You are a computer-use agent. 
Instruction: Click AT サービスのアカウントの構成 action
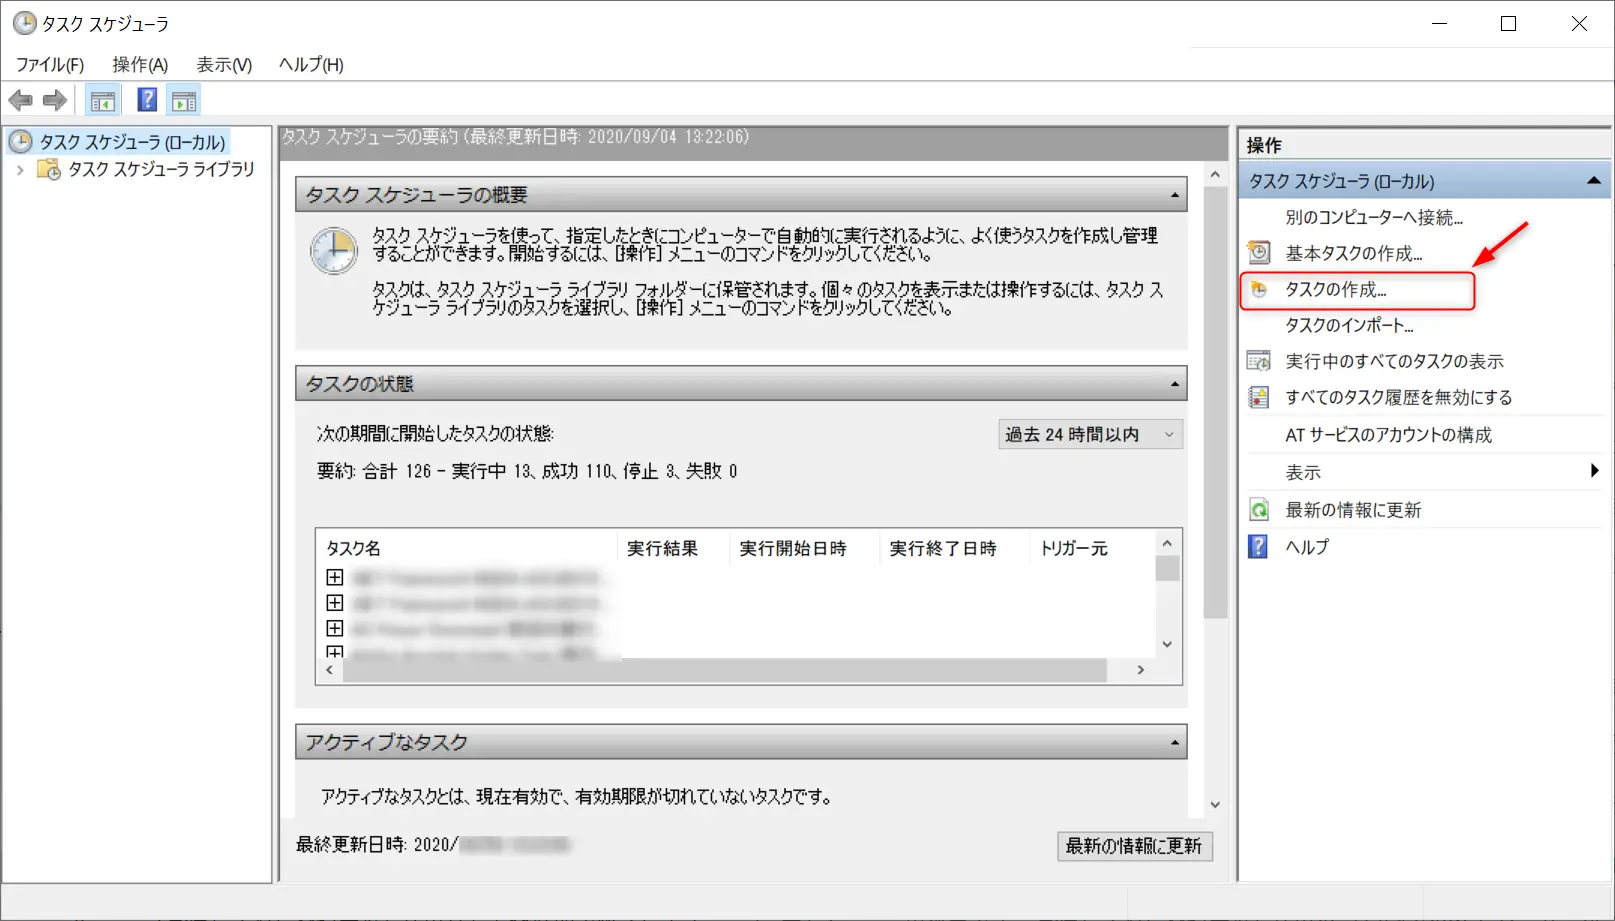pyautogui.click(x=1388, y=435)
